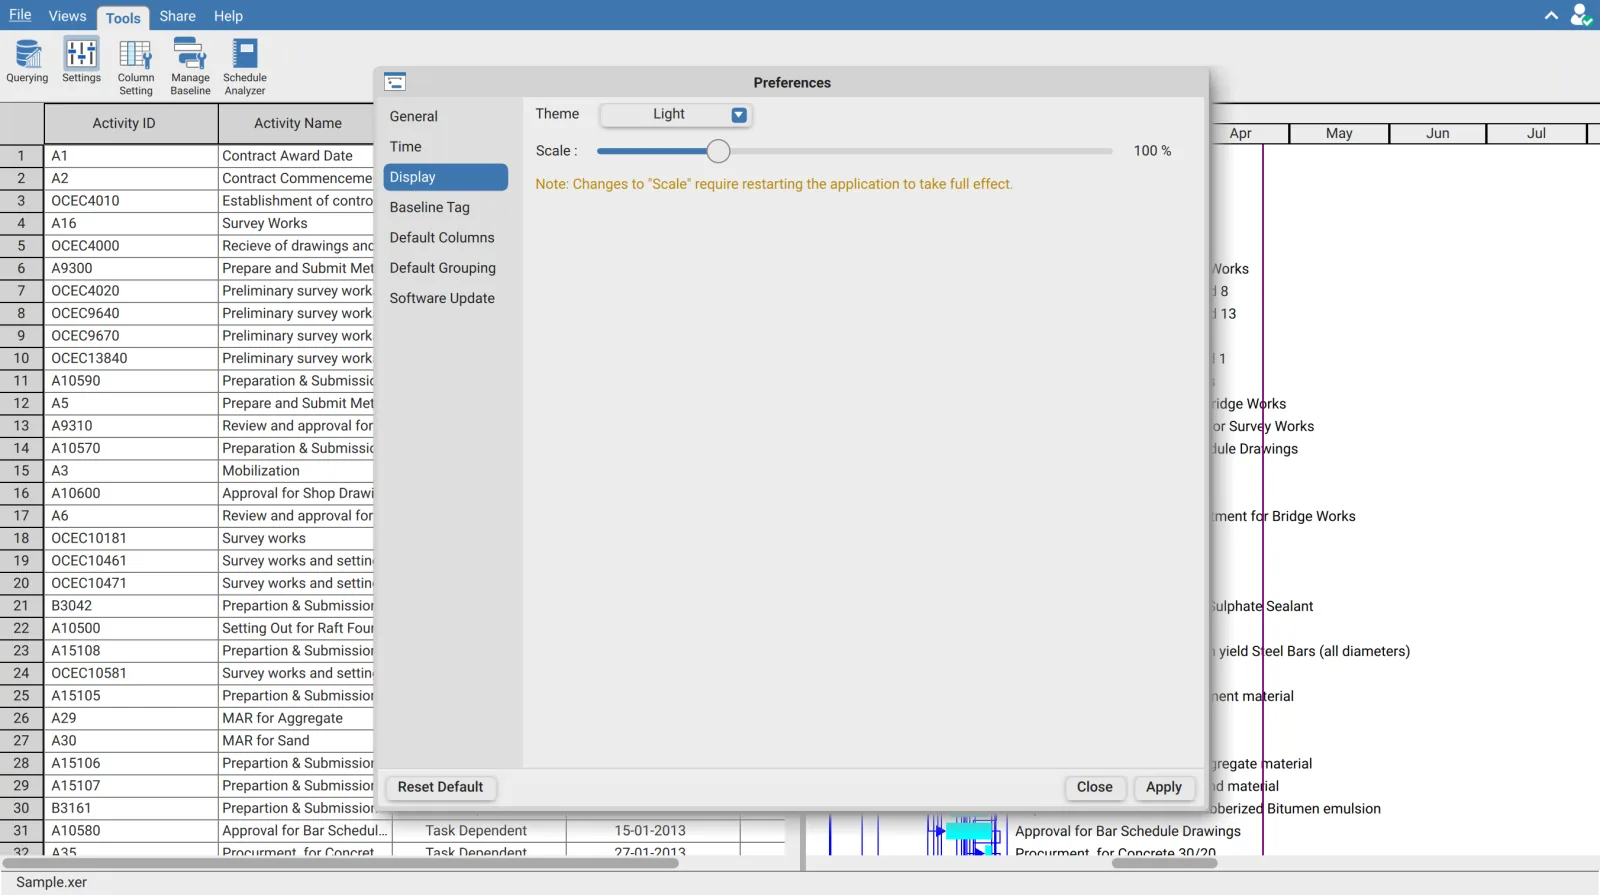Image resolution: width=1600 pixels, height=895 pixels.
Task: Click the 15-01-2013 date cell
Action: [651, 831]
